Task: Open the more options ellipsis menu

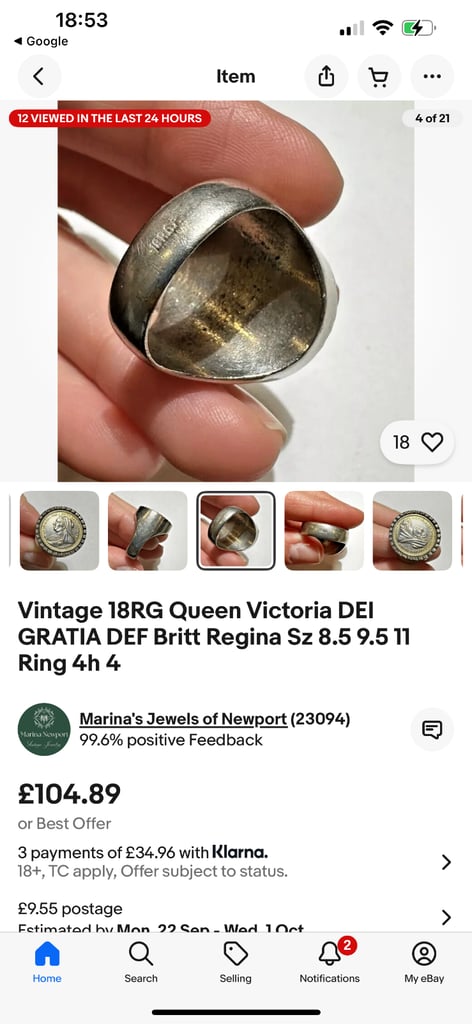Action: pyautogui.click(x=432, y=76)
